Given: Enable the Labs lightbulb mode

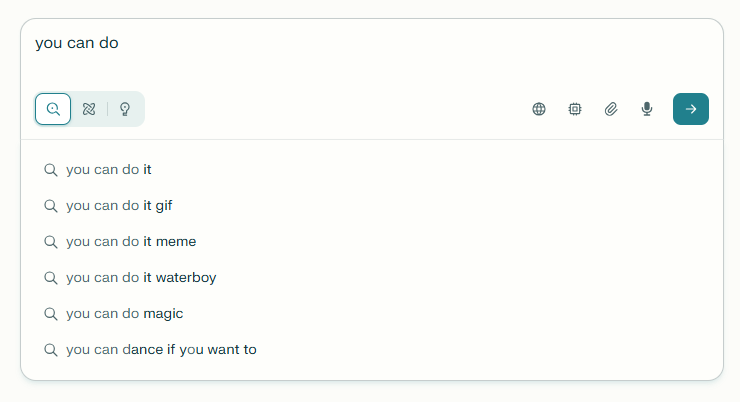Looking at the screenshot, I should tap(125, 109).
